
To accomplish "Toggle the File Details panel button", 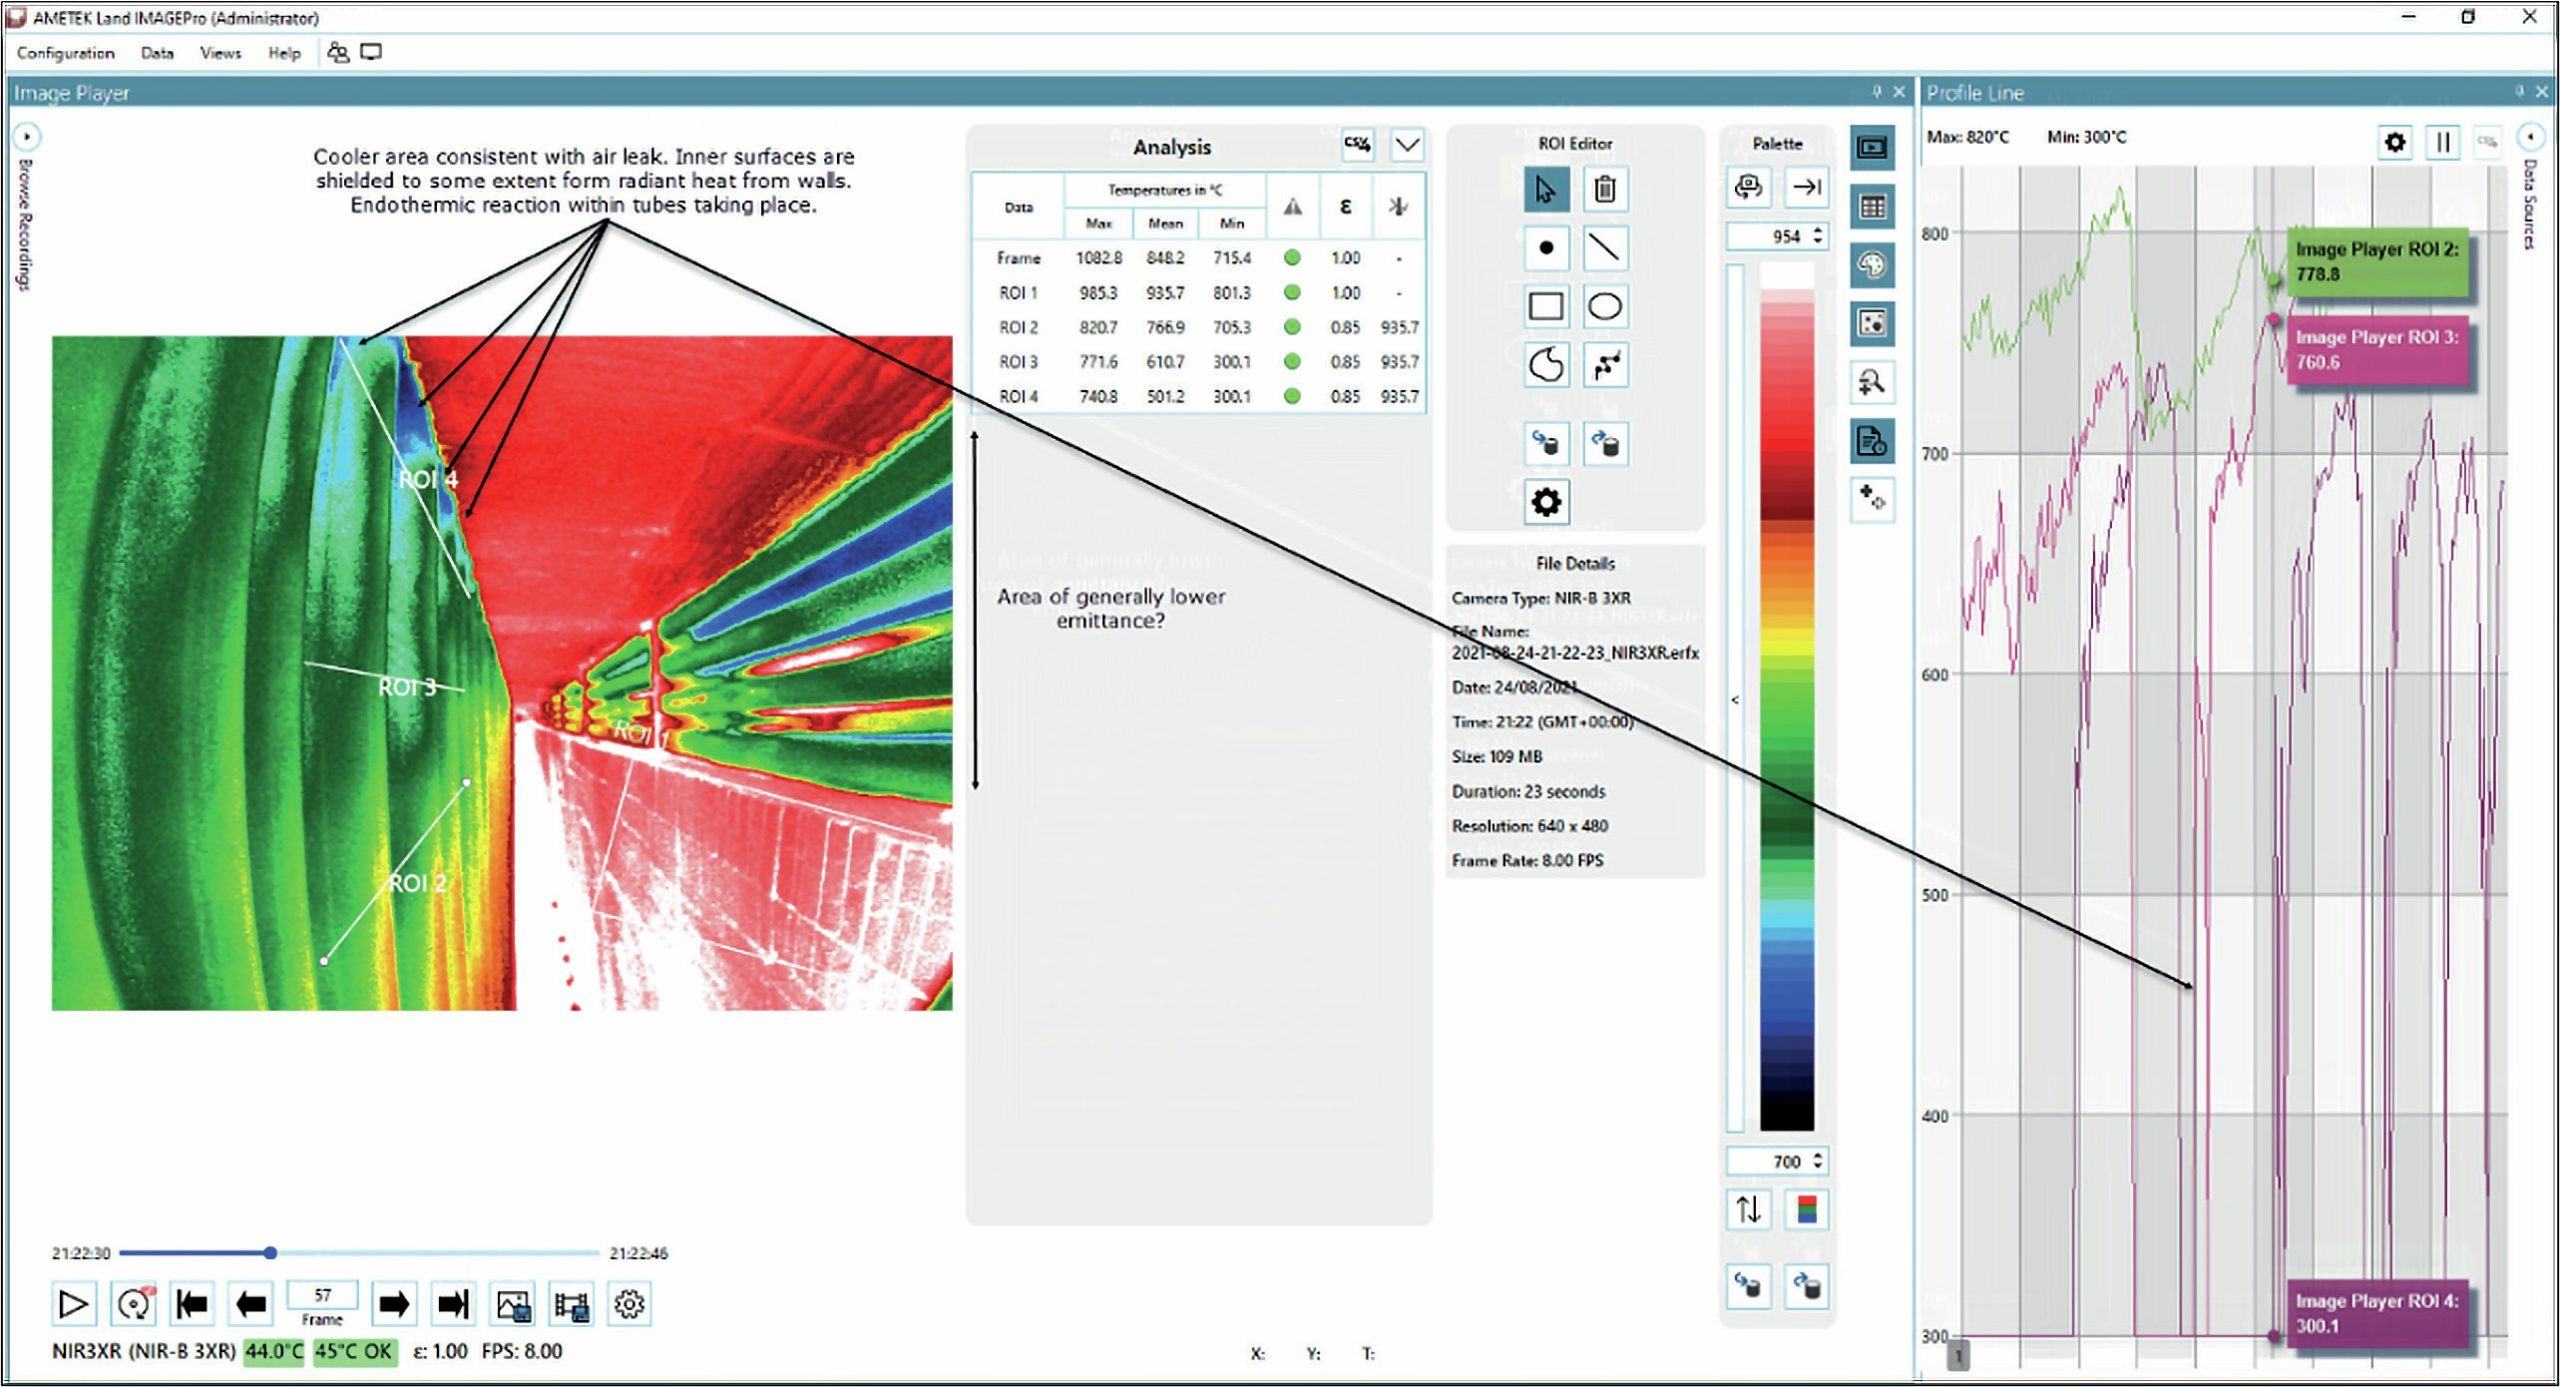I will click(x=1872, y=440).
